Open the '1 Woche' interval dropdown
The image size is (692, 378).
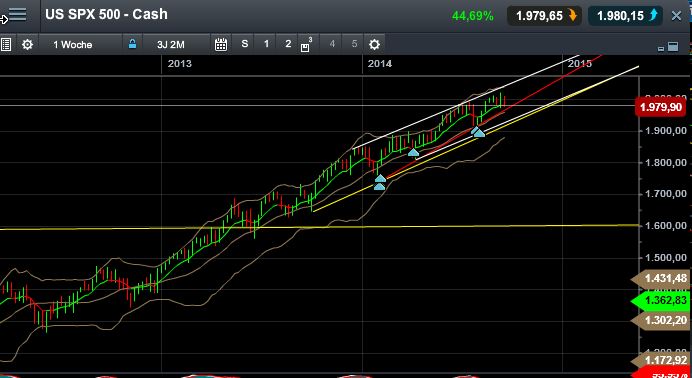[73, 45]
